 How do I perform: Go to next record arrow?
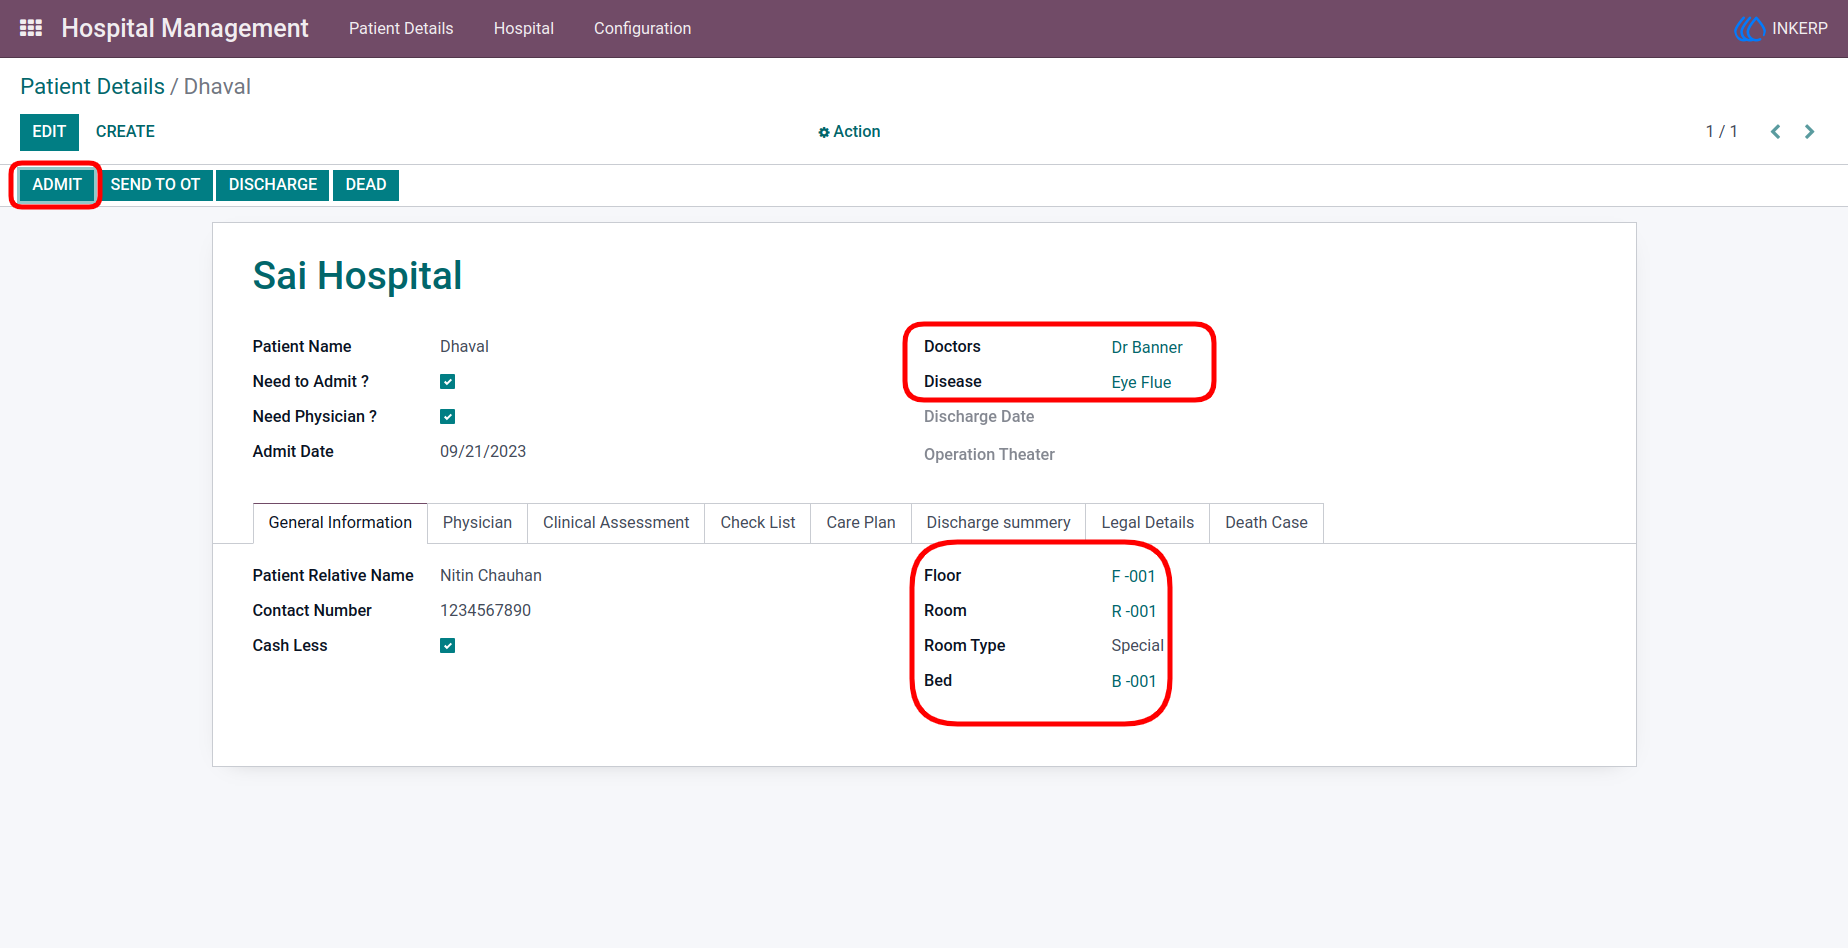(1809, 132)
